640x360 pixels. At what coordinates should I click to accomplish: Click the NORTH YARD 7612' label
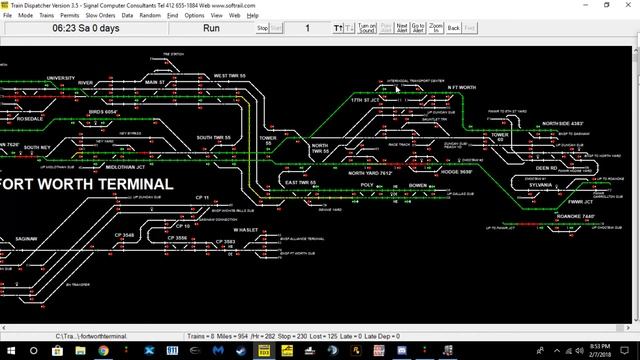click(370, 173)
